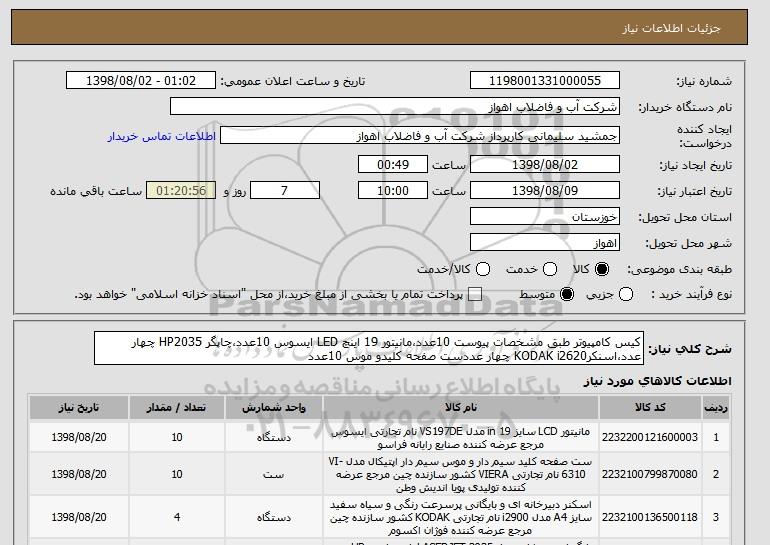Click quantity 10 in monitor row
The image size is (770, 545).
177,437
